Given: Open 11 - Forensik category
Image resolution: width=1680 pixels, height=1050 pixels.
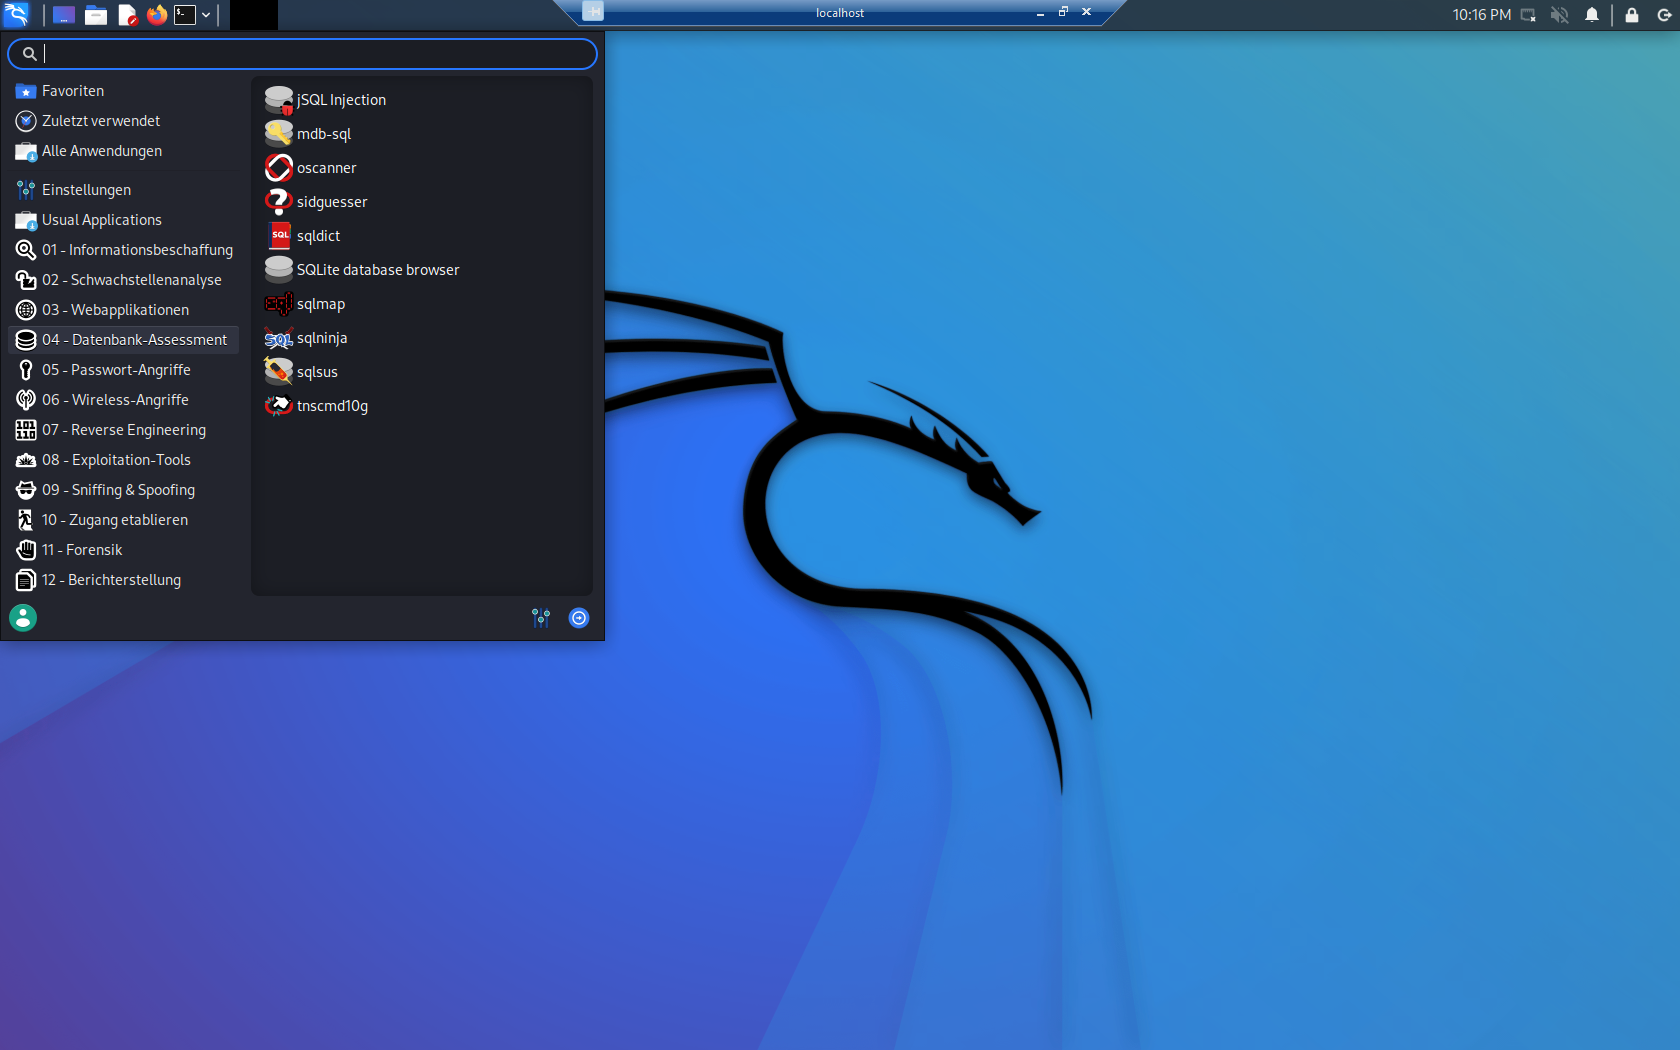Looking at the screenshot, I should [124, 550].
